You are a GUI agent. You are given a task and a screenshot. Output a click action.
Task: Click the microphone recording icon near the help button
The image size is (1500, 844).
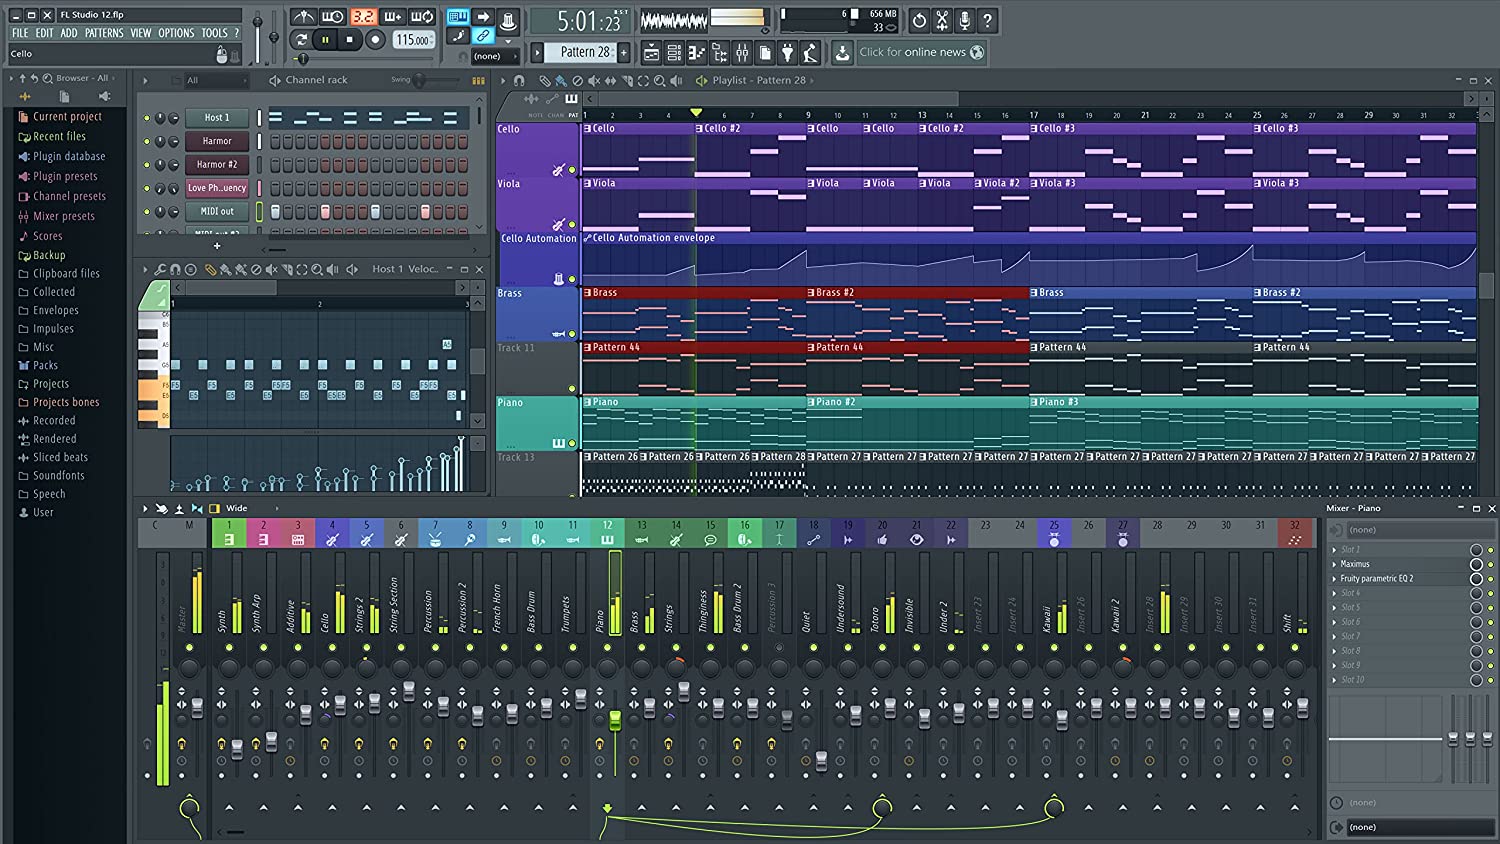[x=965, y=20]
